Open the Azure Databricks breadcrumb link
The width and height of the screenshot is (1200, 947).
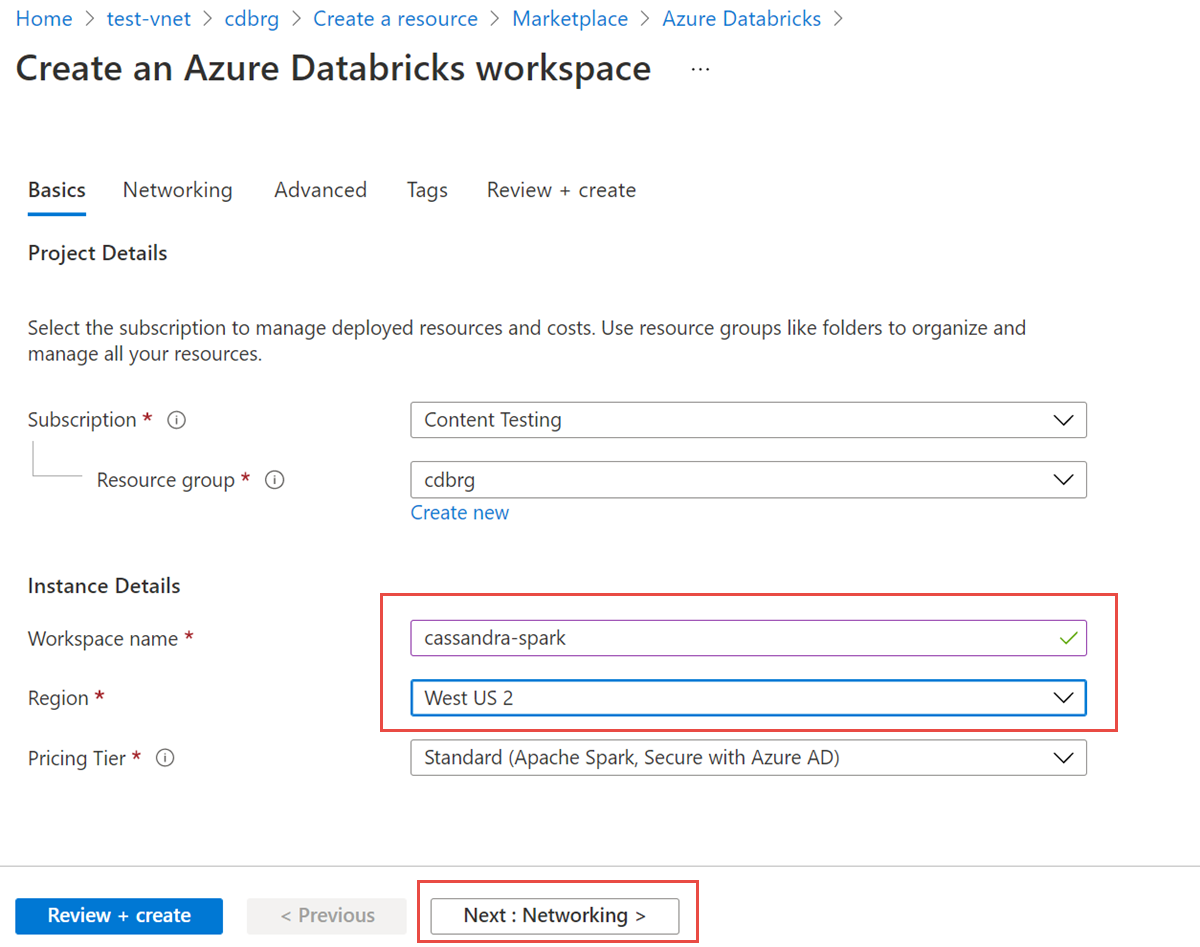[741, 18]
